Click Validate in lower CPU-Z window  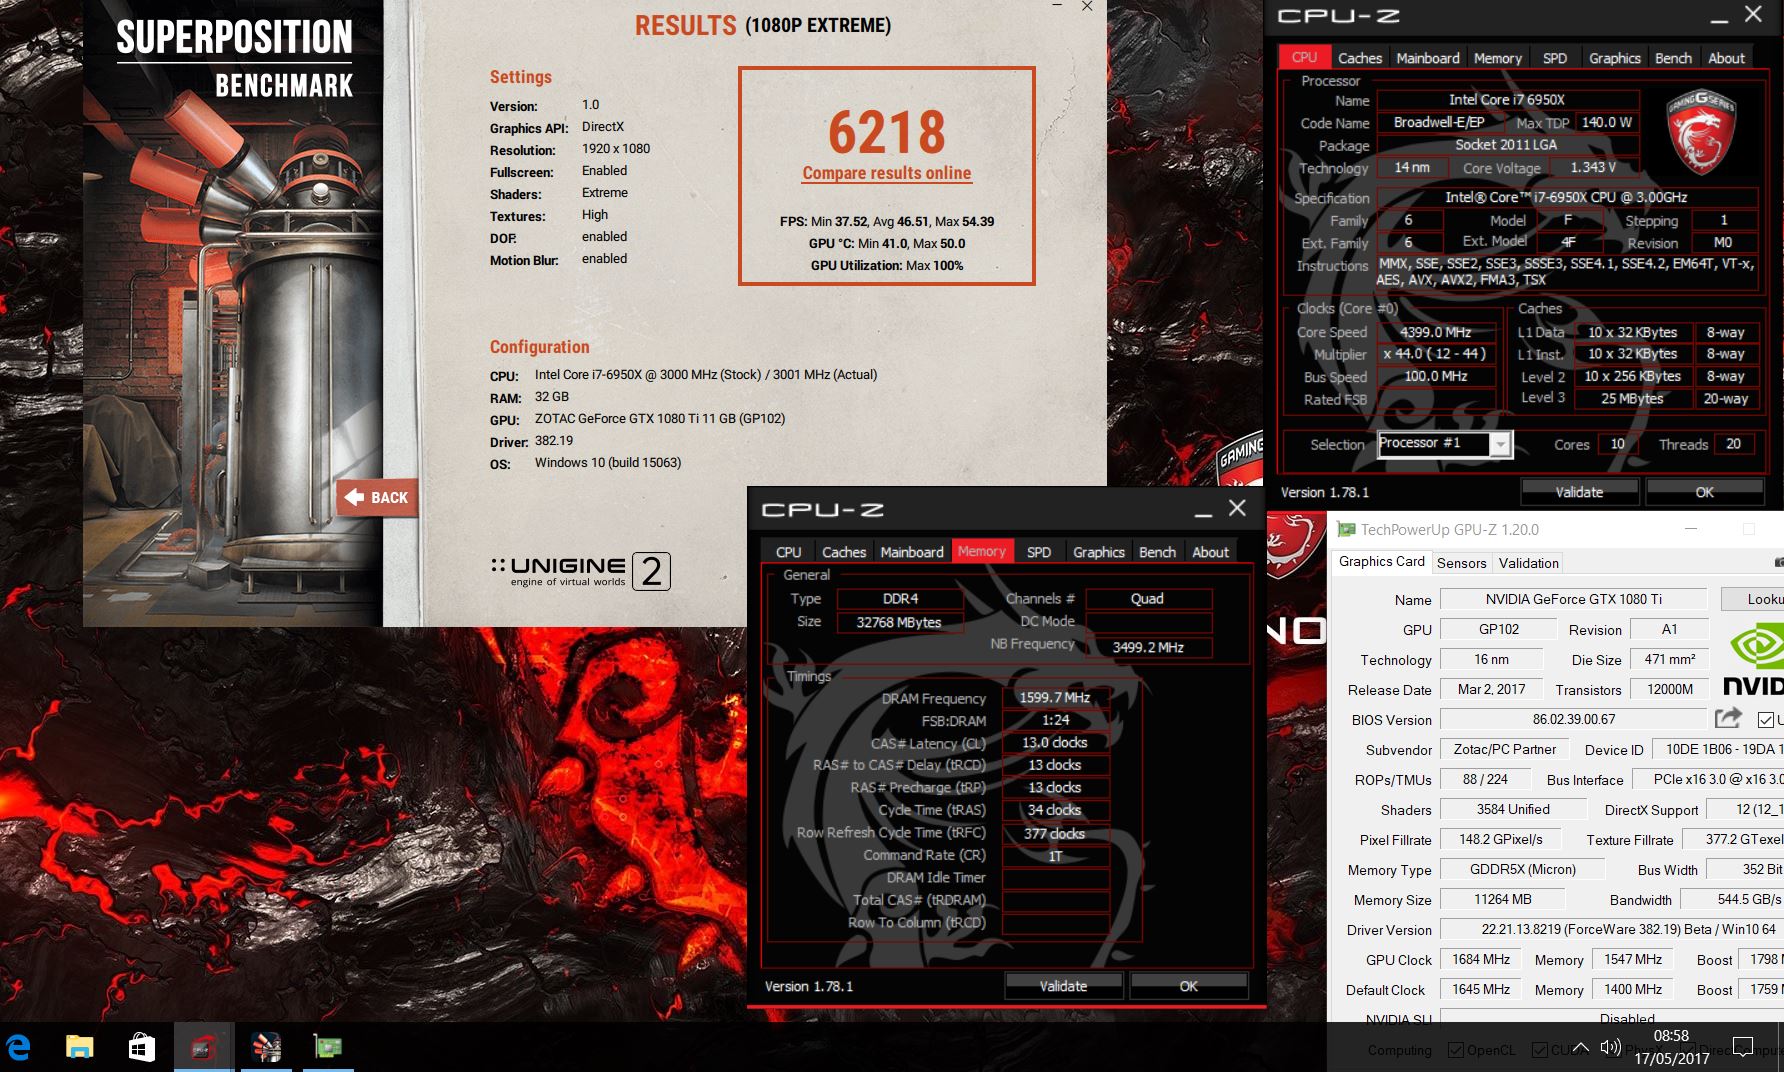1063,986
